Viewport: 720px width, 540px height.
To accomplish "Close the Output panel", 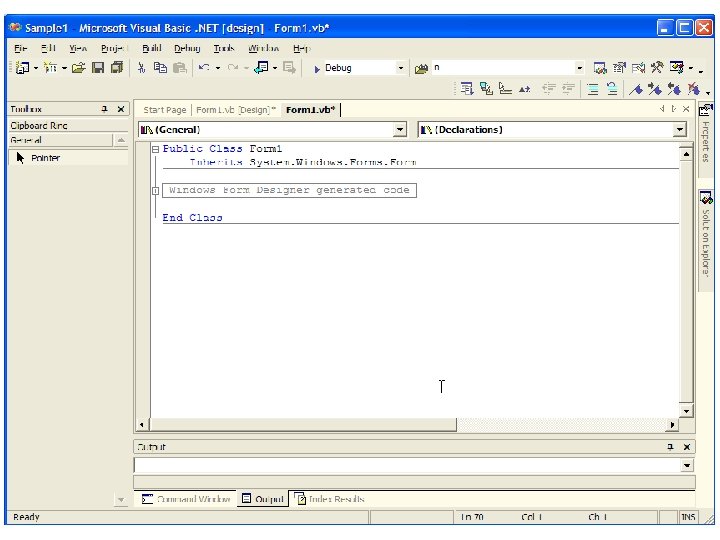I will [687, 447].
